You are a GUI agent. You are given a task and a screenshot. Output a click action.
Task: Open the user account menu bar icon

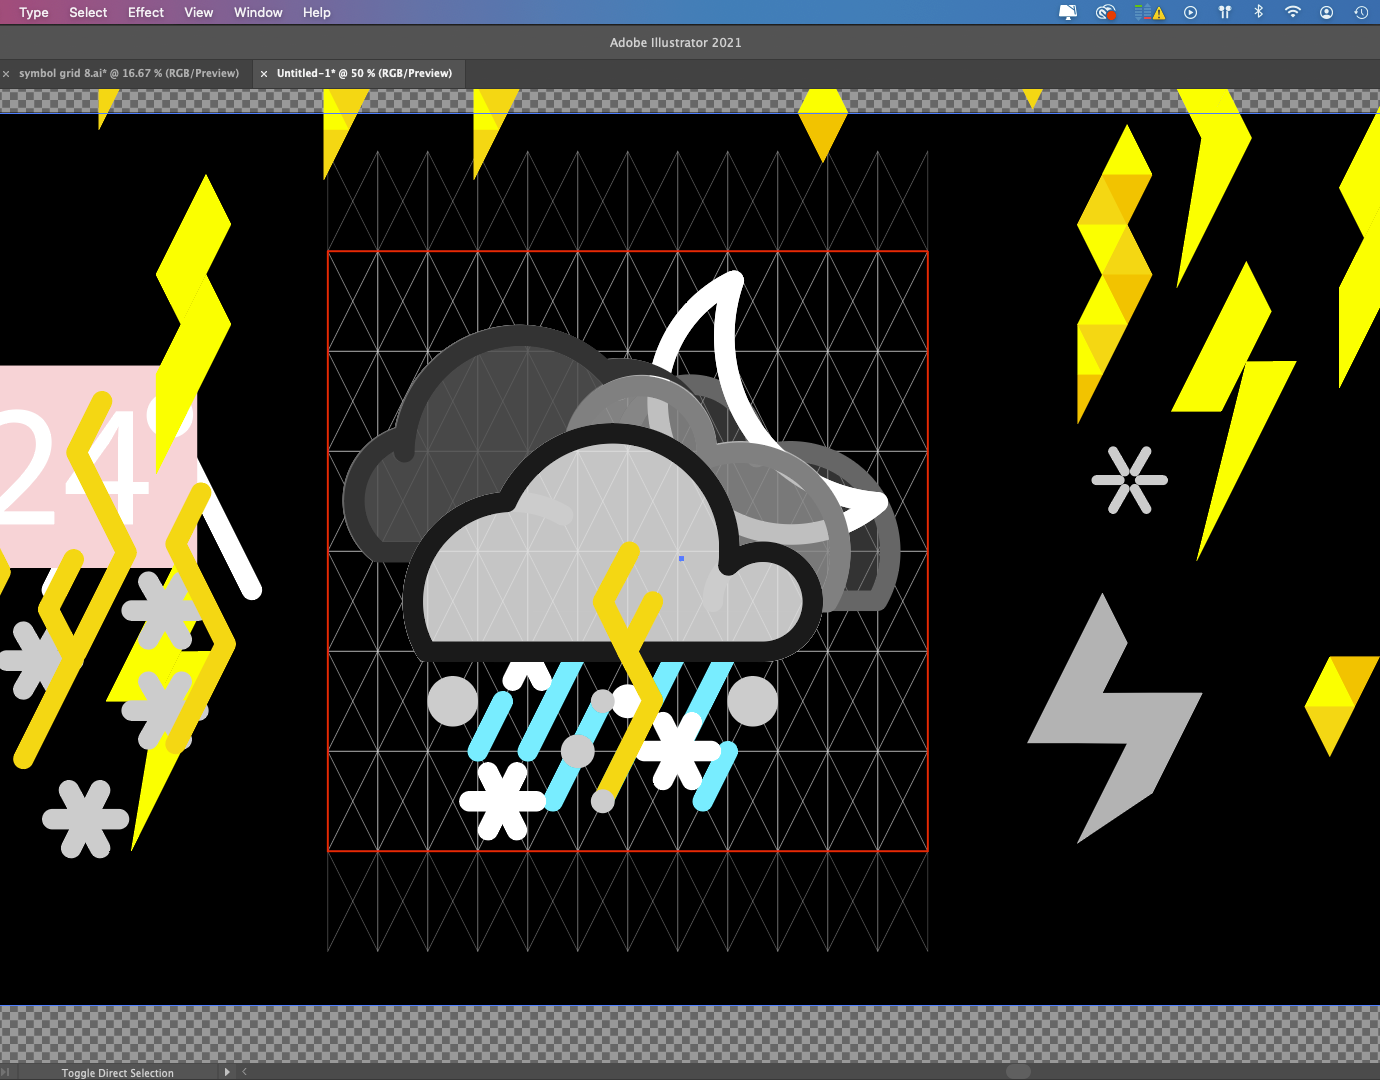coord(1326,12)
